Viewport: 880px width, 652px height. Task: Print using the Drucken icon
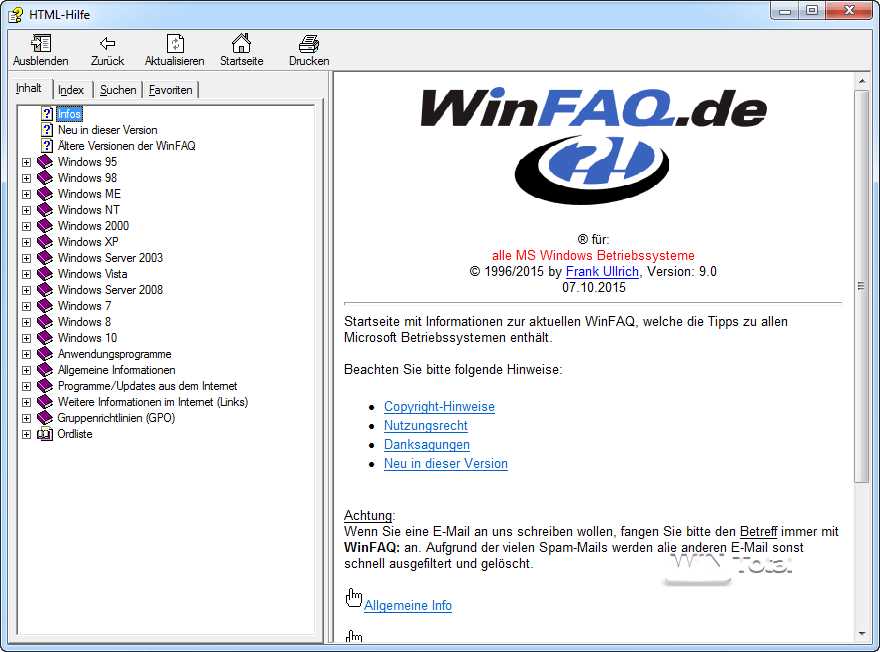309,43
